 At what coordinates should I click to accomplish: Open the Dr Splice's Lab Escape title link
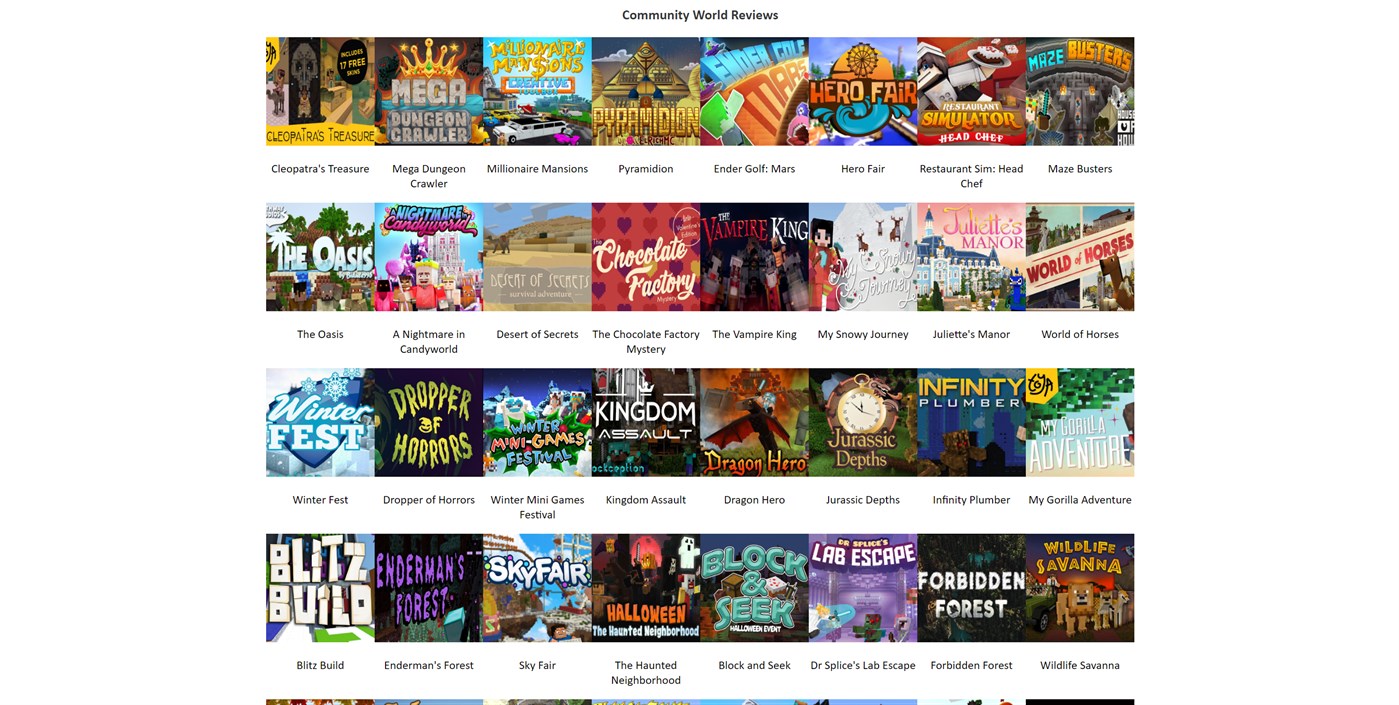[x=863, y=665]
